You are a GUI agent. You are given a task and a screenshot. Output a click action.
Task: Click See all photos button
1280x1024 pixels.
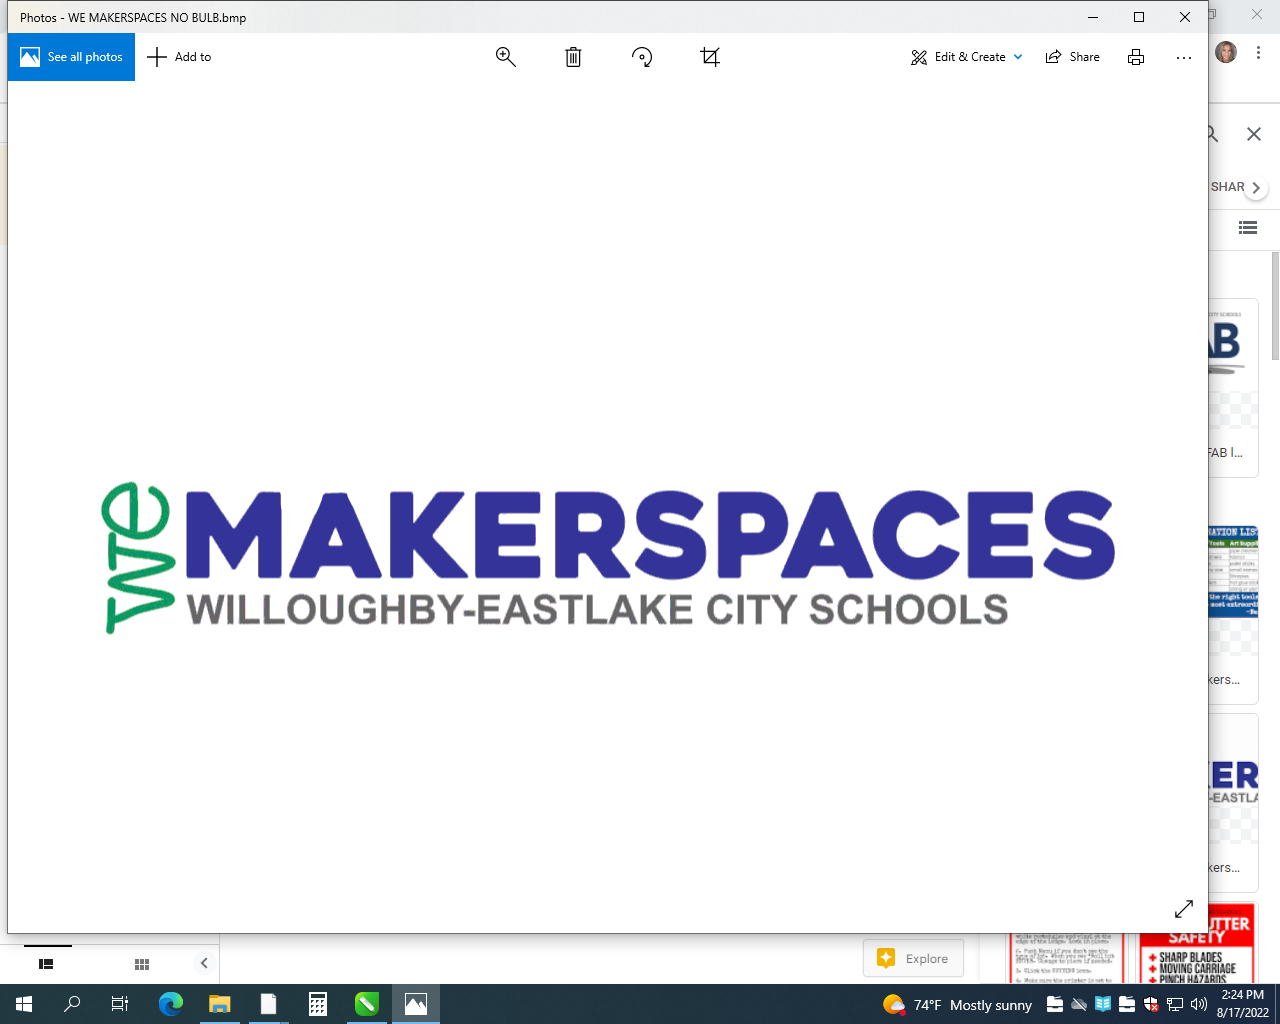click(x=71, y=57)
